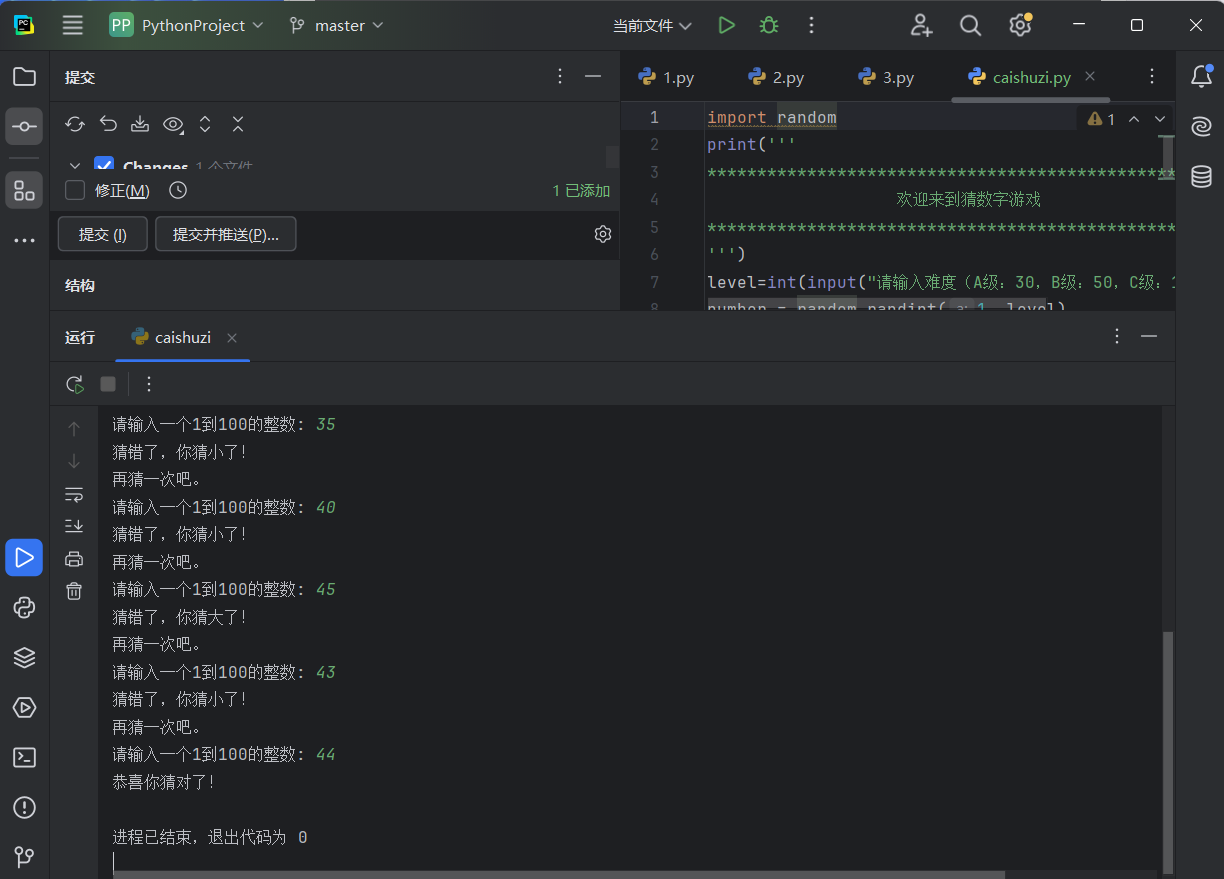Toggle scroll to end of console

pos(74,525)
